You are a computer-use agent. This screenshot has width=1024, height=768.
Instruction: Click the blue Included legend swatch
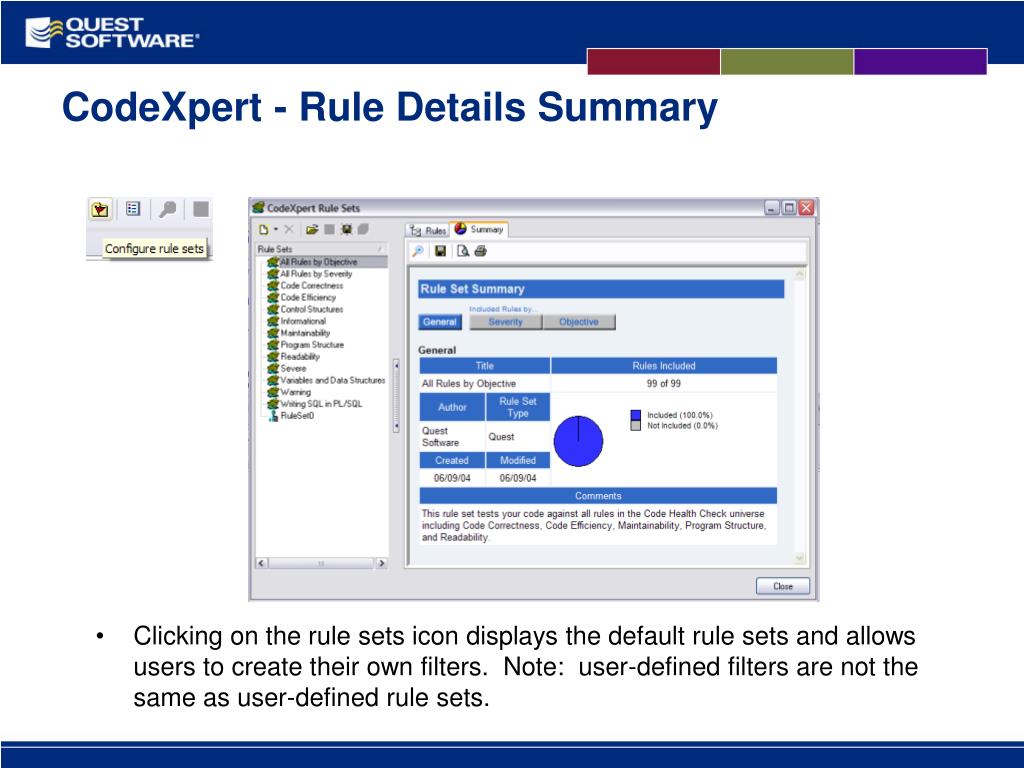click(635, 415)
